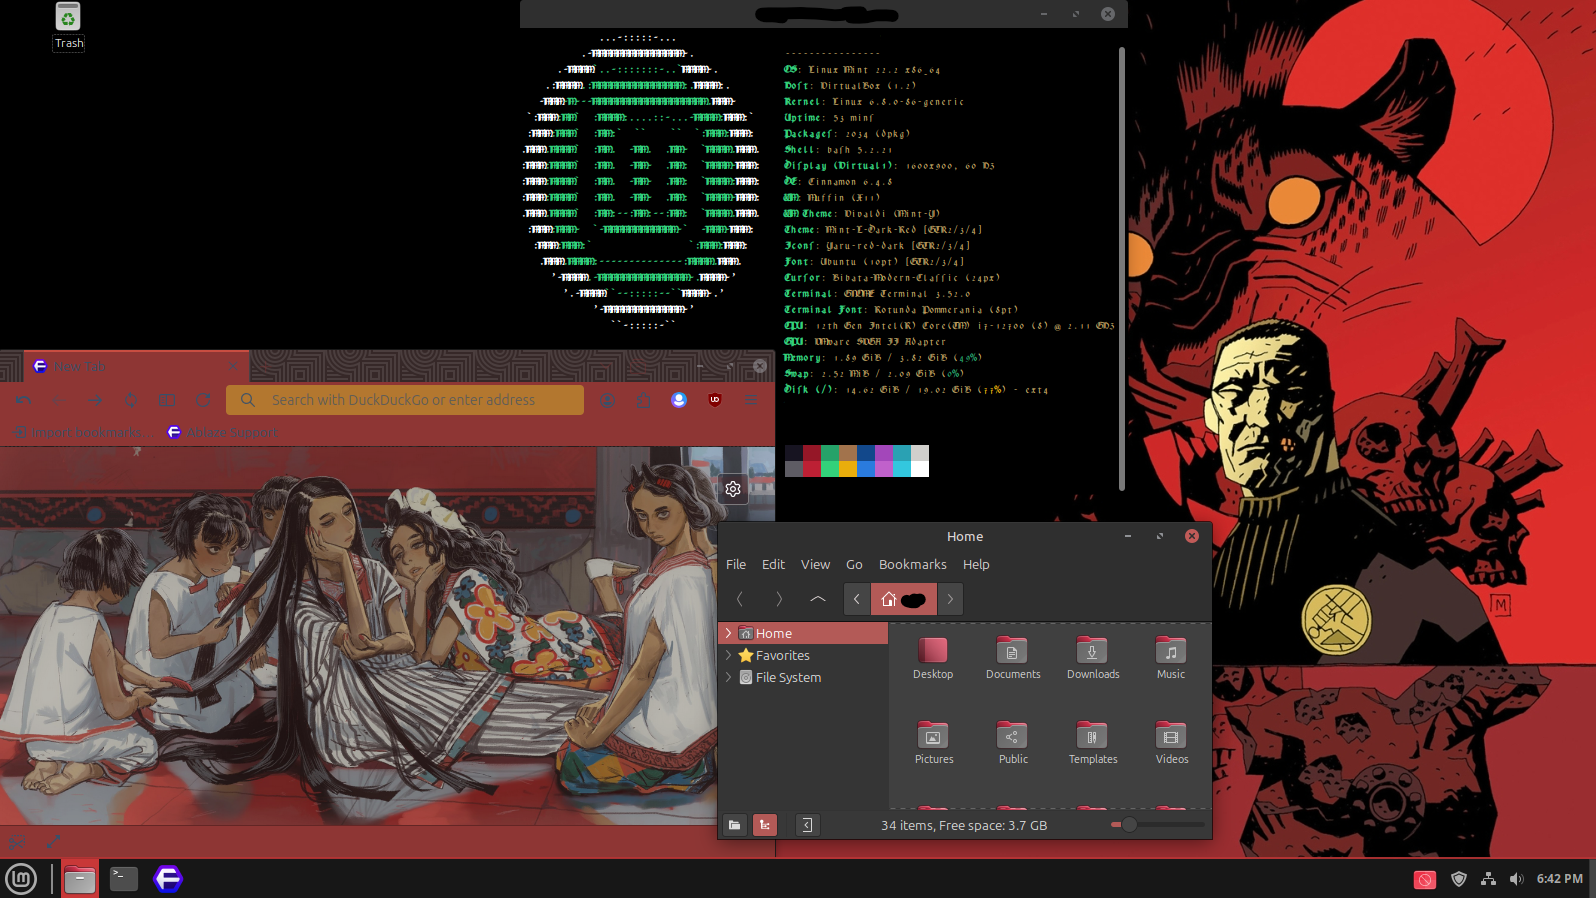
Task: Expand the Home tree node
Action: click(728, 633)
